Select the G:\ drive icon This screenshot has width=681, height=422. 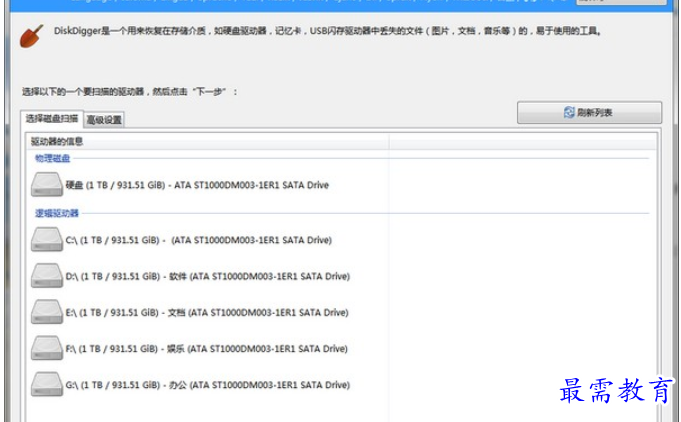point(47,384)
